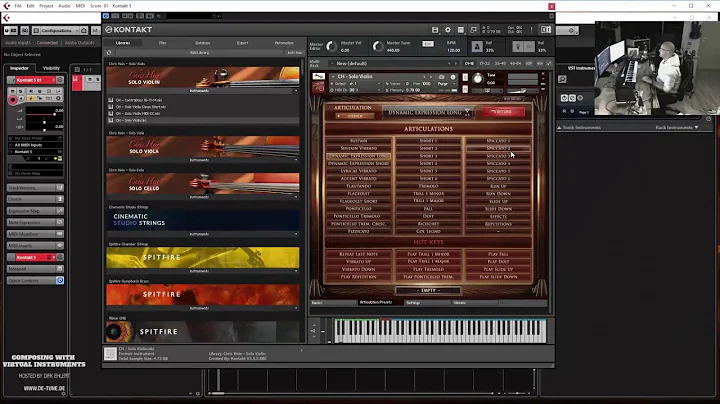Image resolution: width=720 pixels, height=404 pixels.
Task: Toggle the Mute button on Solo Violin
Action: (465, 89)
